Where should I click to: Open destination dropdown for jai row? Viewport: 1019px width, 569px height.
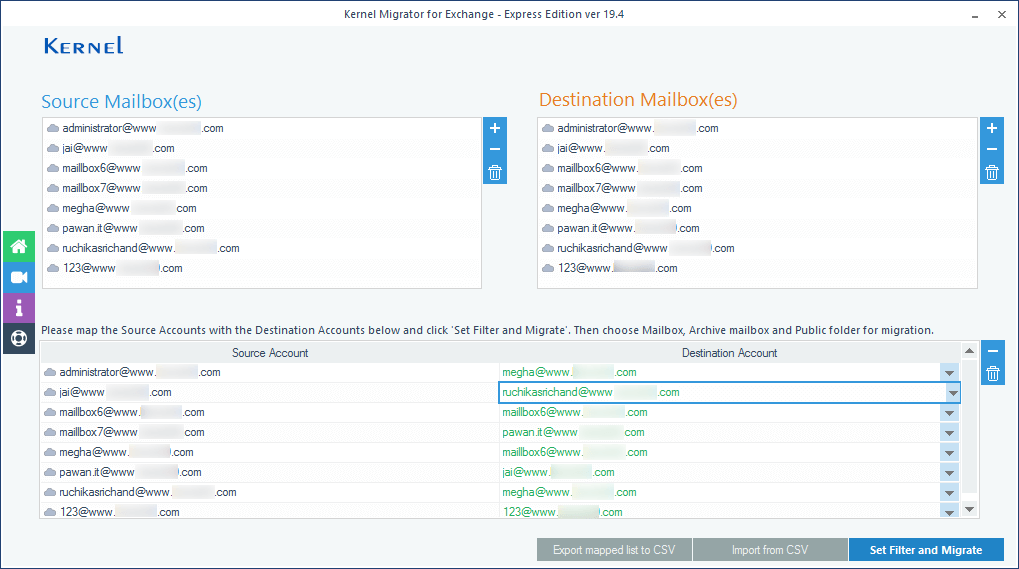[x=952, y=392]
